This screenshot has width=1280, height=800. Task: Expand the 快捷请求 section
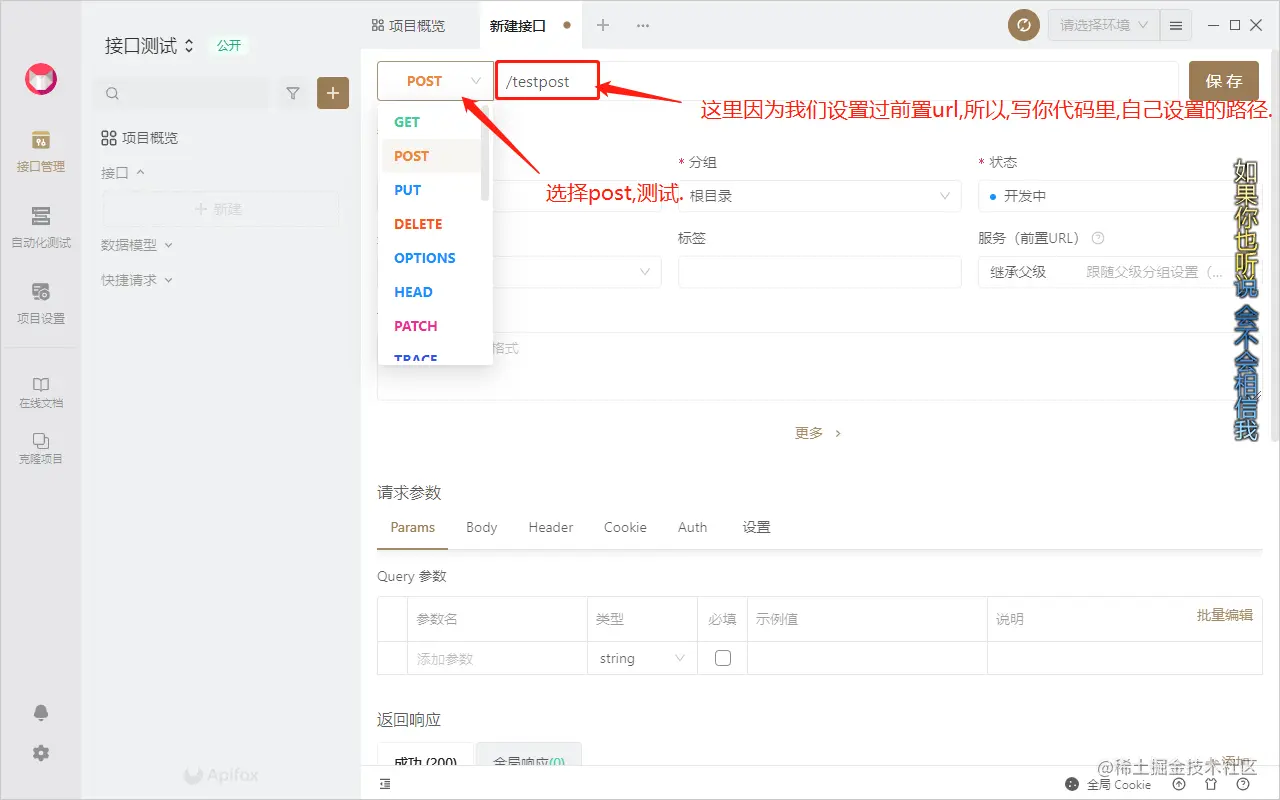(x=137, y=280)
